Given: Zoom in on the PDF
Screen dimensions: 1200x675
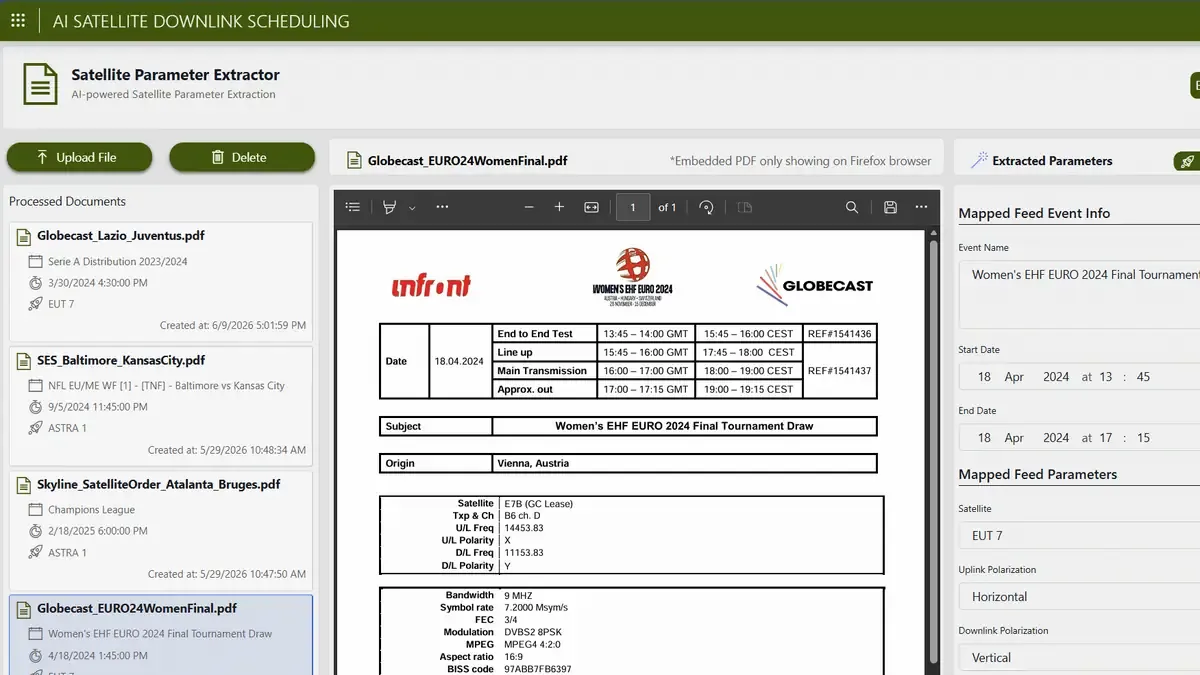Looking at the screenshot, I should pos(559,207).
